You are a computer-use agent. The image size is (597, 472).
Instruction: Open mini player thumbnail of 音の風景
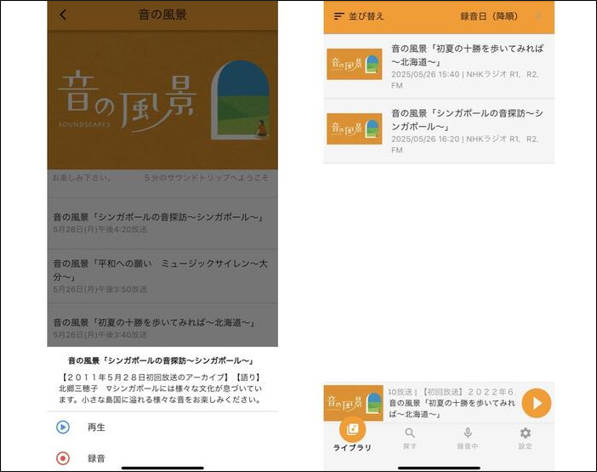[353, 403]
